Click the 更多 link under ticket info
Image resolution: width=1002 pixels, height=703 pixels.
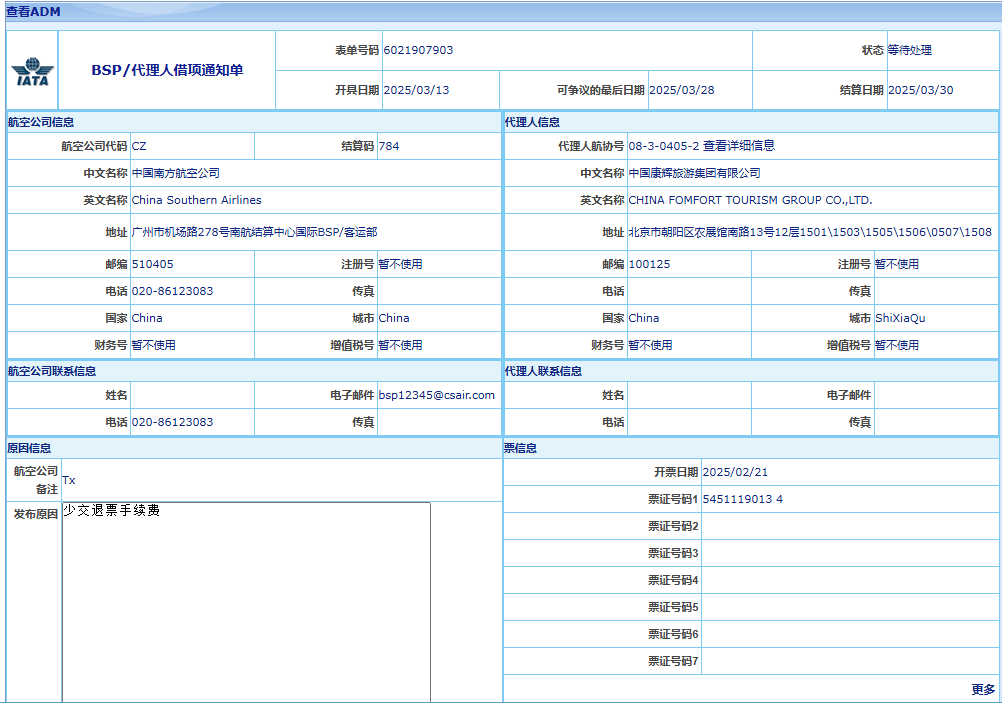point(983,690)
